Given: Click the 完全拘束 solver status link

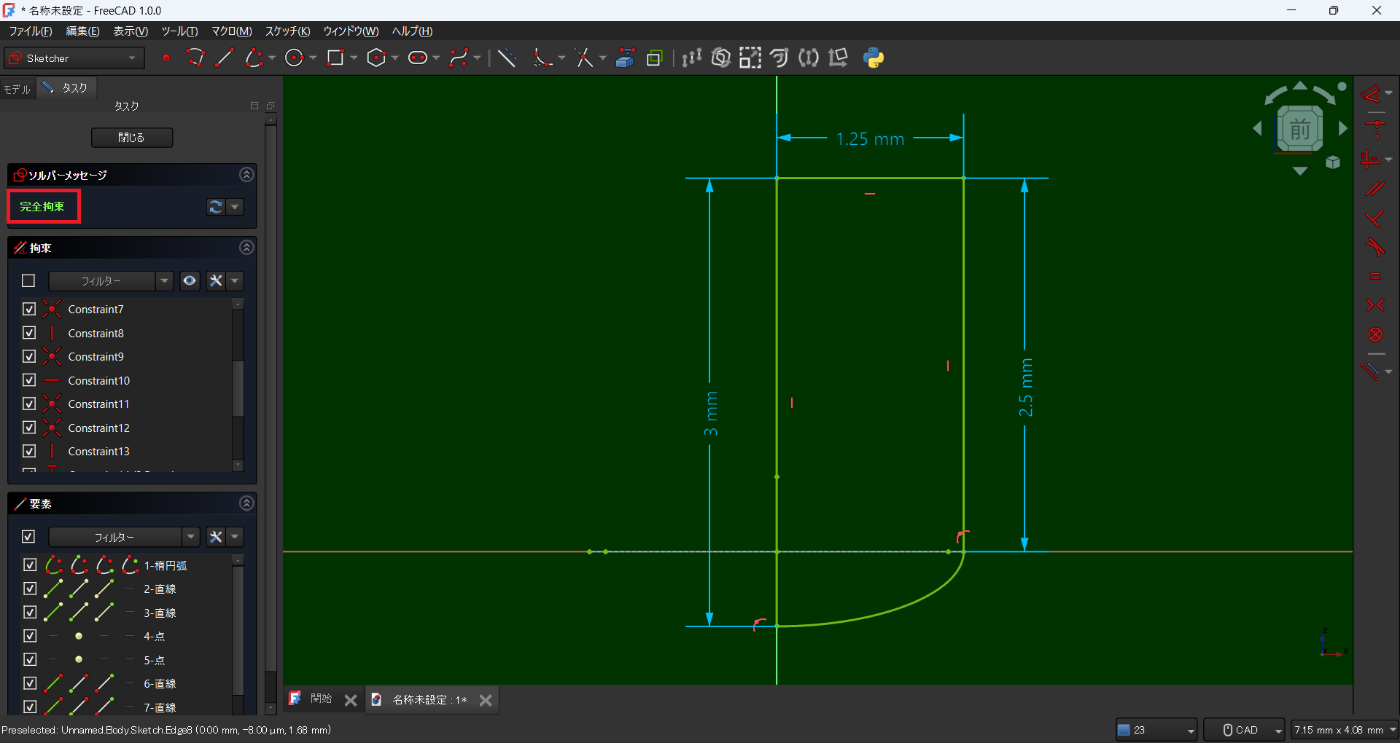Looking at the screenshot, I should [x=42, y=207].
